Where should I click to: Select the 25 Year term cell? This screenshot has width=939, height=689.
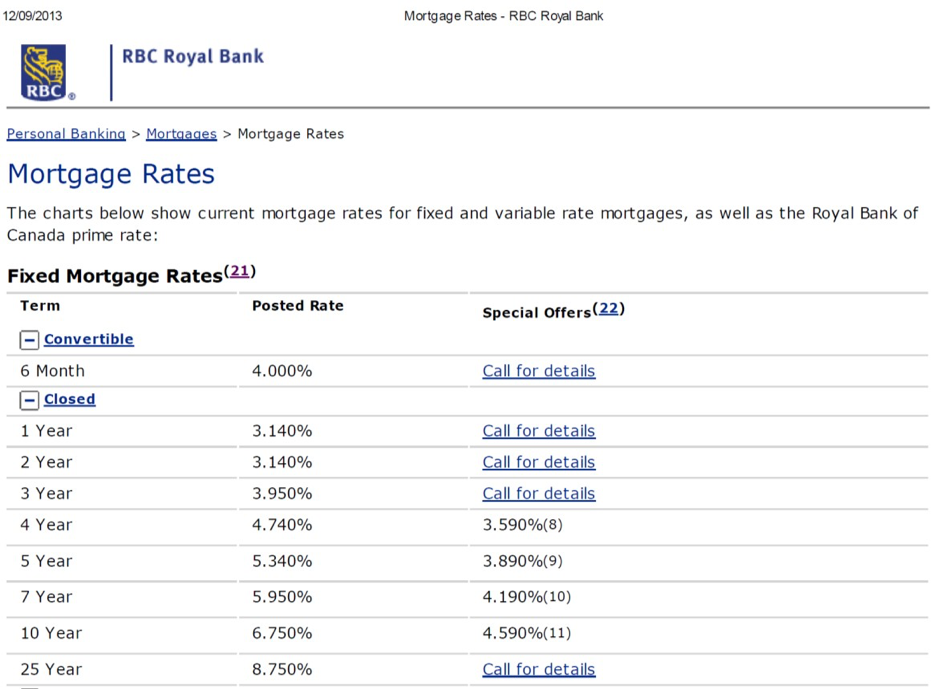pyautogui.click(x=51, y=669)
